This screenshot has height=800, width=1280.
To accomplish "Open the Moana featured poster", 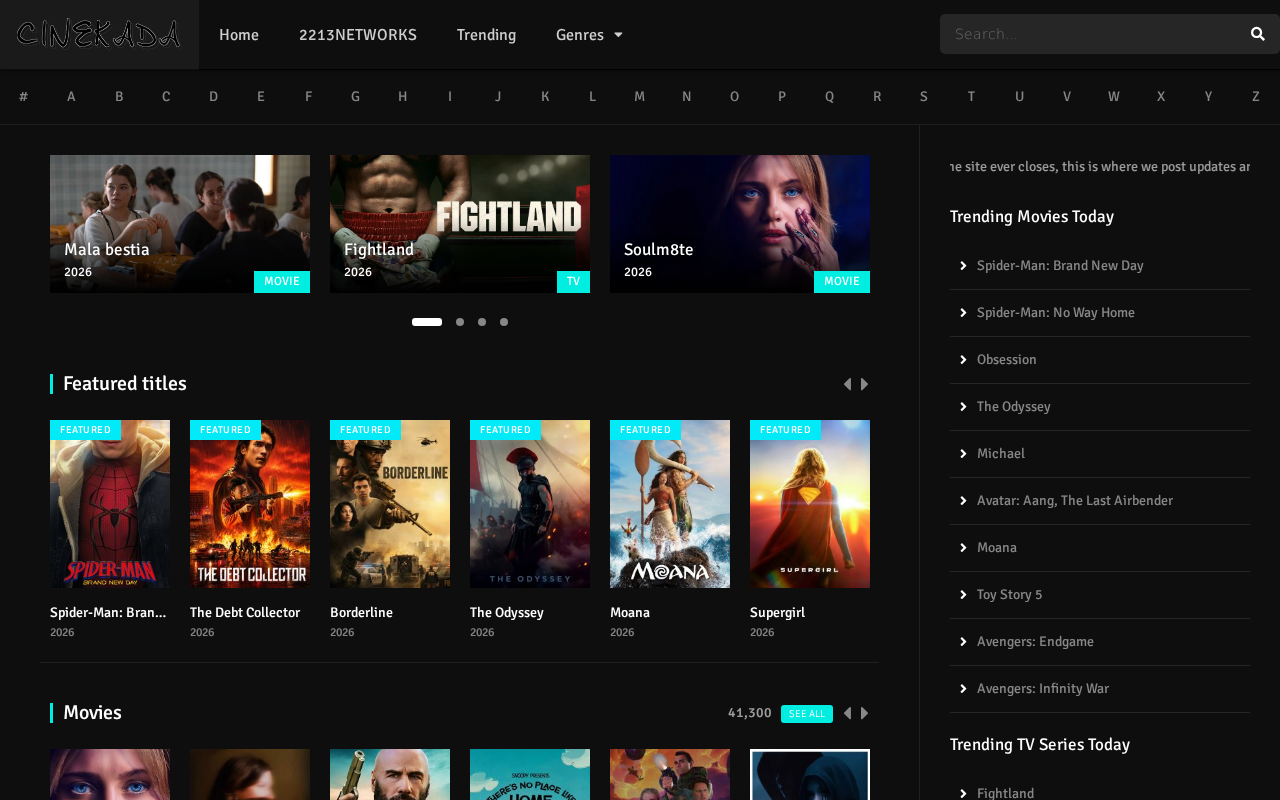I will (x=670, y=504).
